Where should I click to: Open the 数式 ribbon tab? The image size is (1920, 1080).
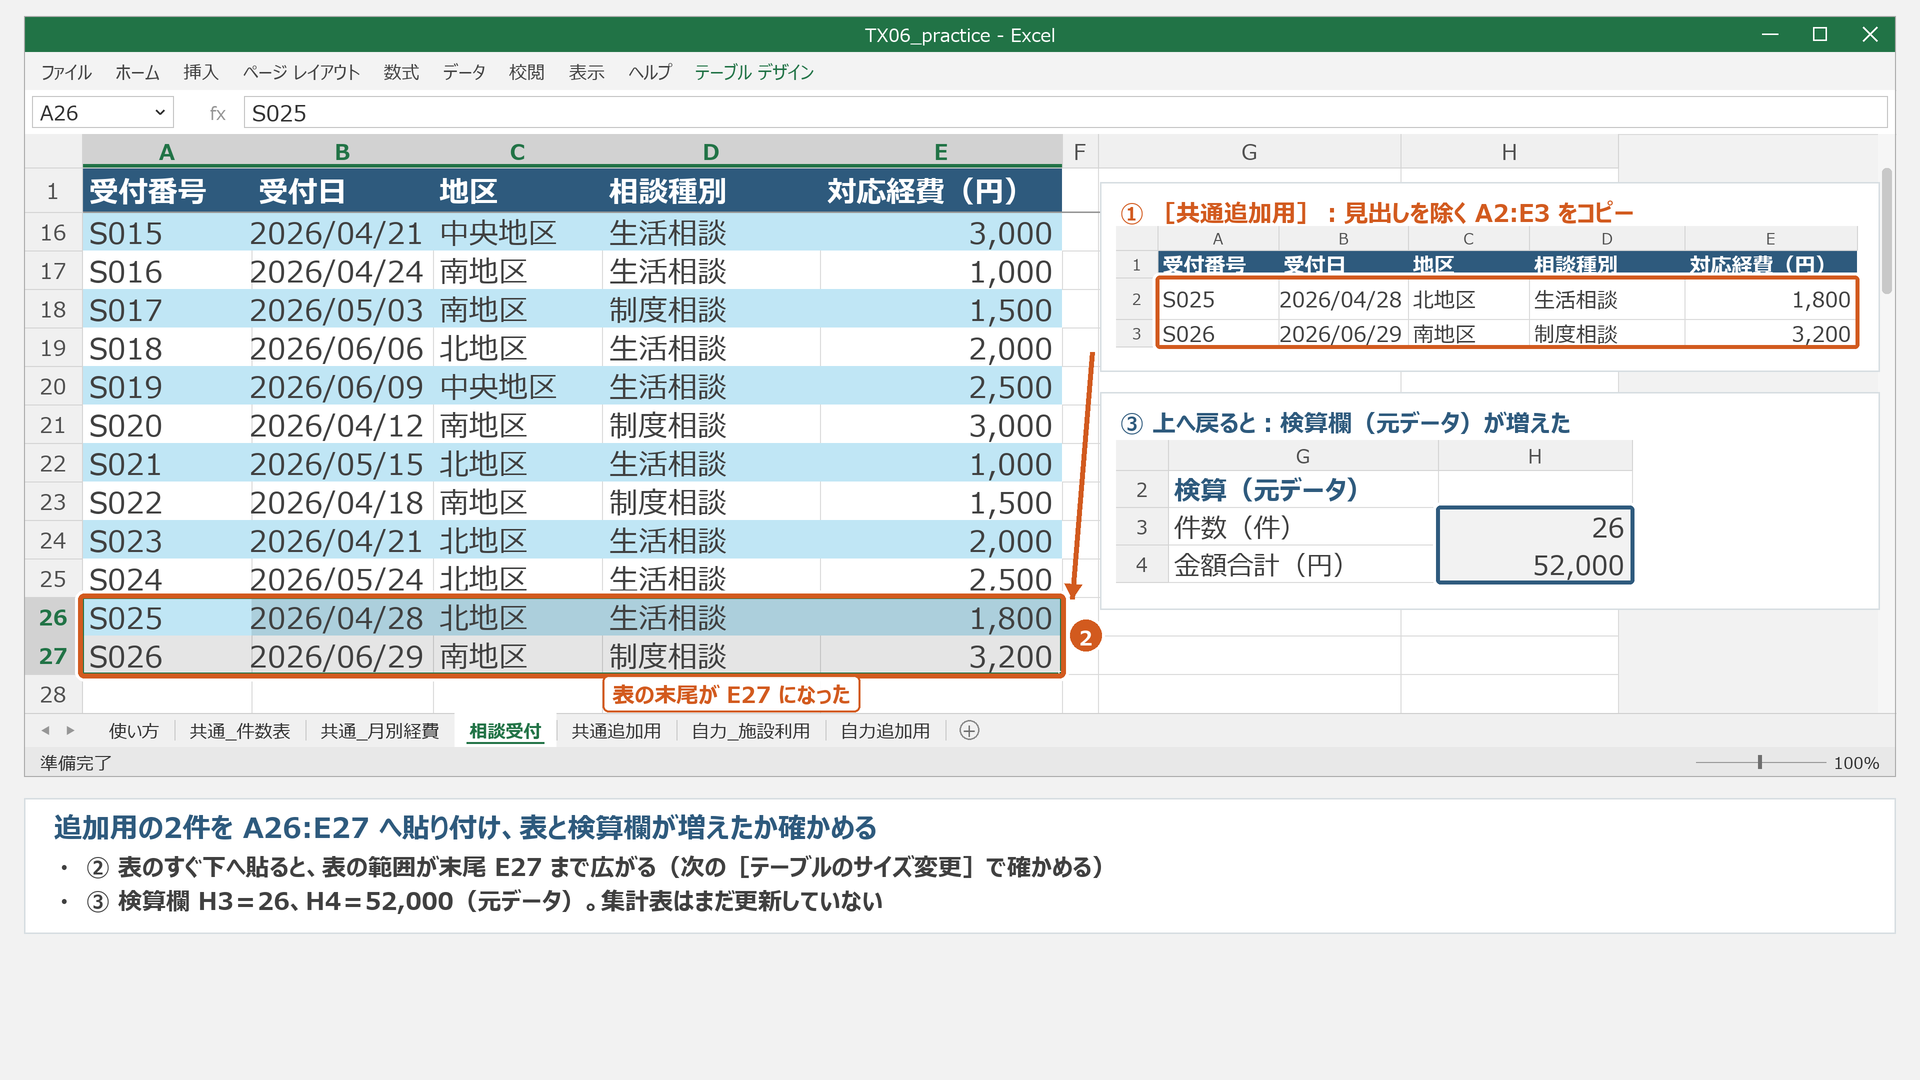click(x=401, y=72)
